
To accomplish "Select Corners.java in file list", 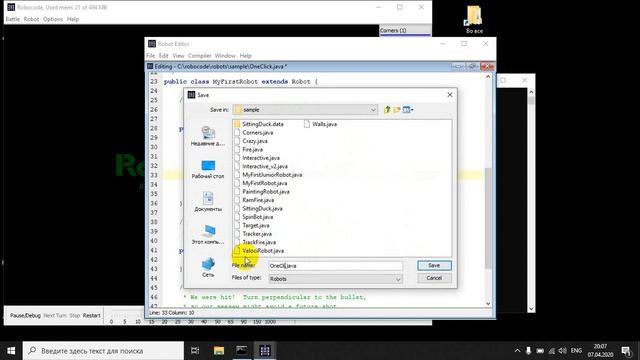I will point(254,133).
